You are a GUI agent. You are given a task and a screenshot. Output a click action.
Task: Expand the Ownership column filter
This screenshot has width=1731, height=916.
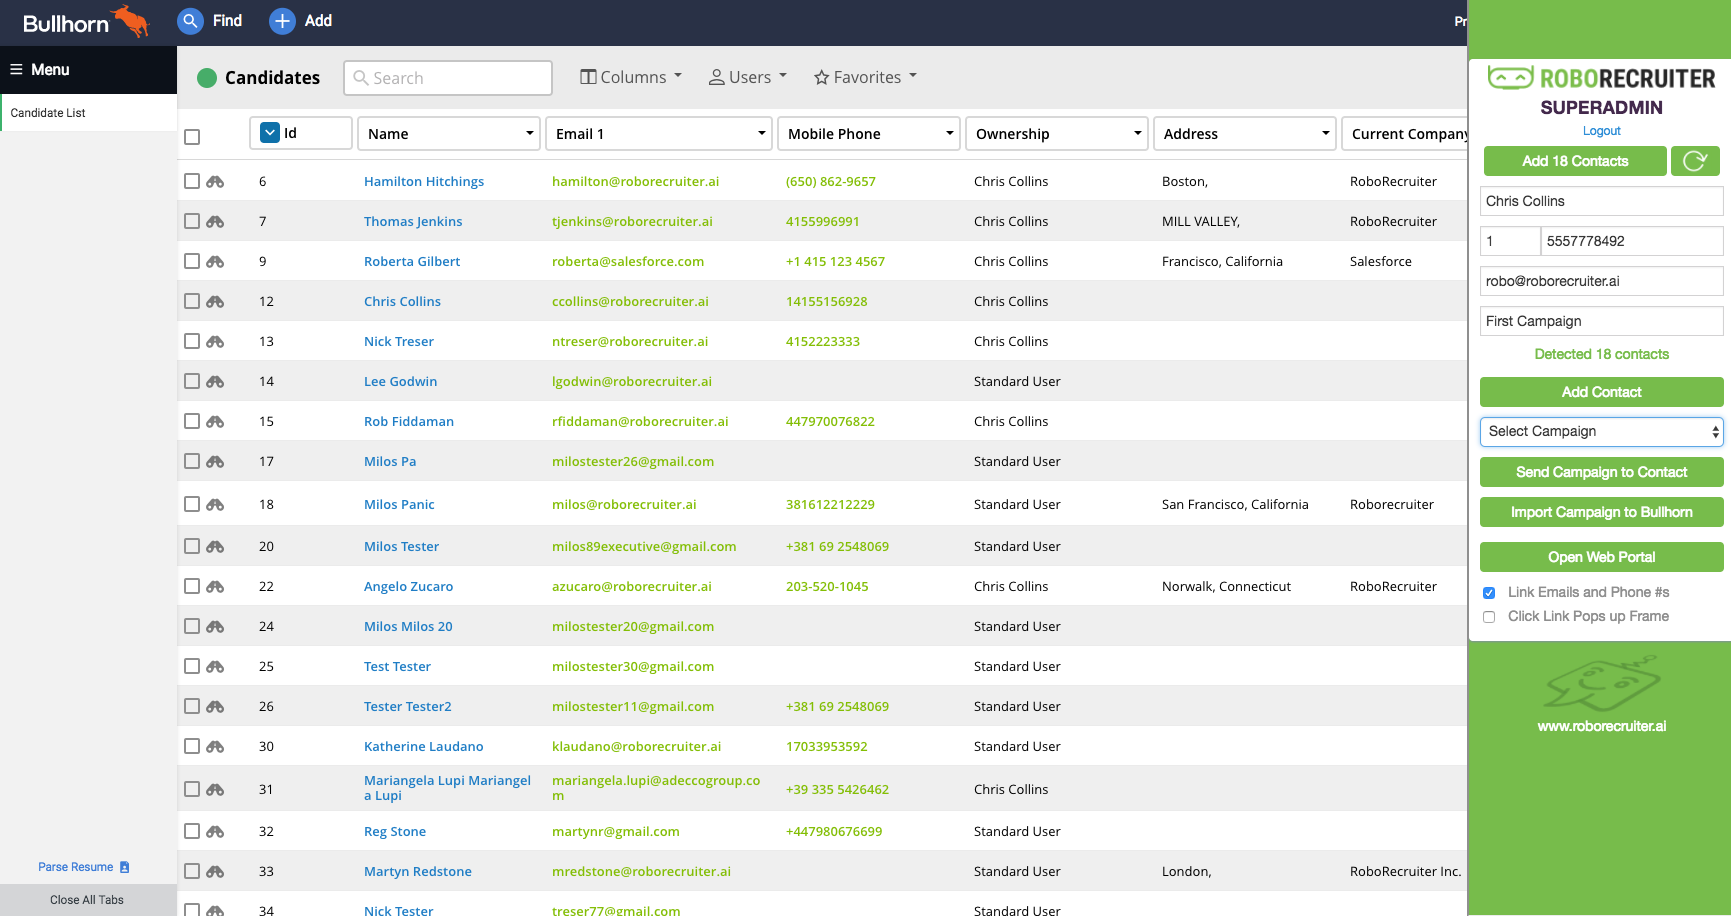[x=1138, y=134]
